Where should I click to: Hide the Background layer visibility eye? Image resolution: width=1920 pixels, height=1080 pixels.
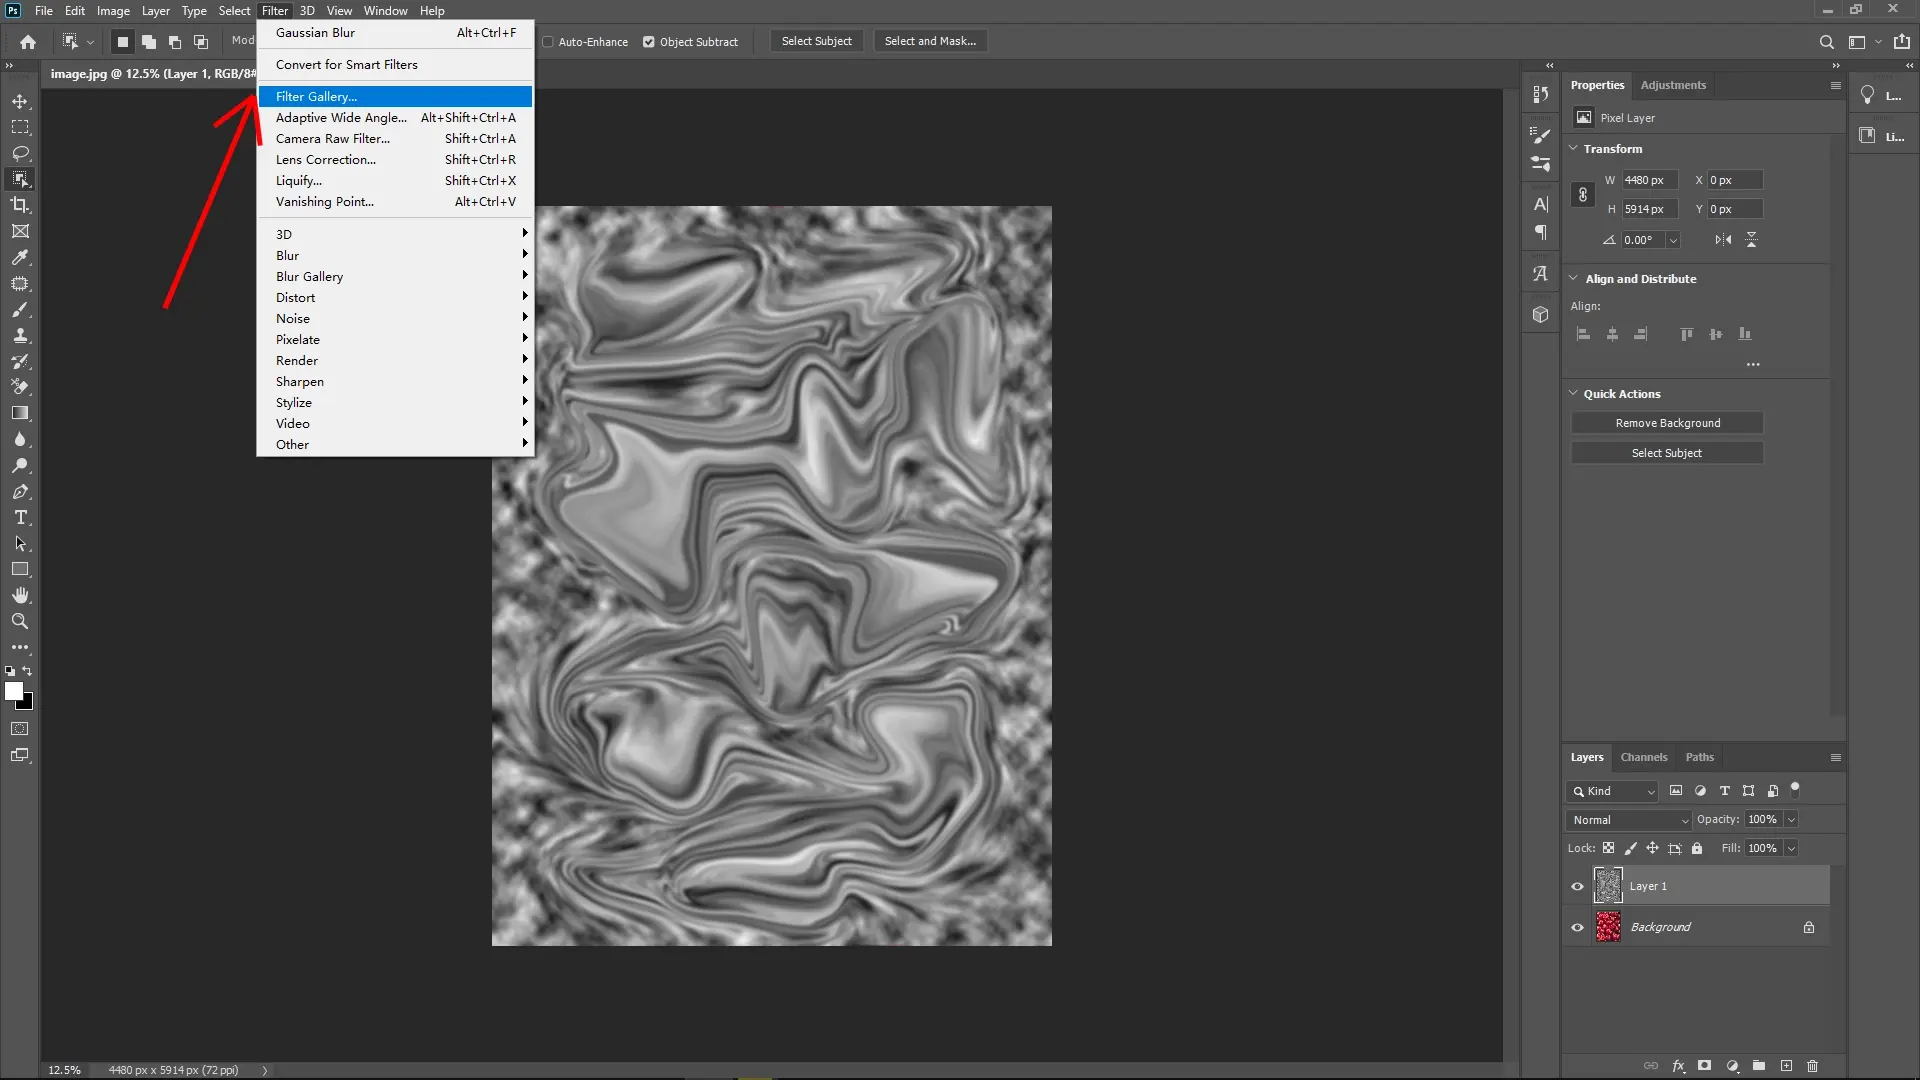(x=1576, y=926)
